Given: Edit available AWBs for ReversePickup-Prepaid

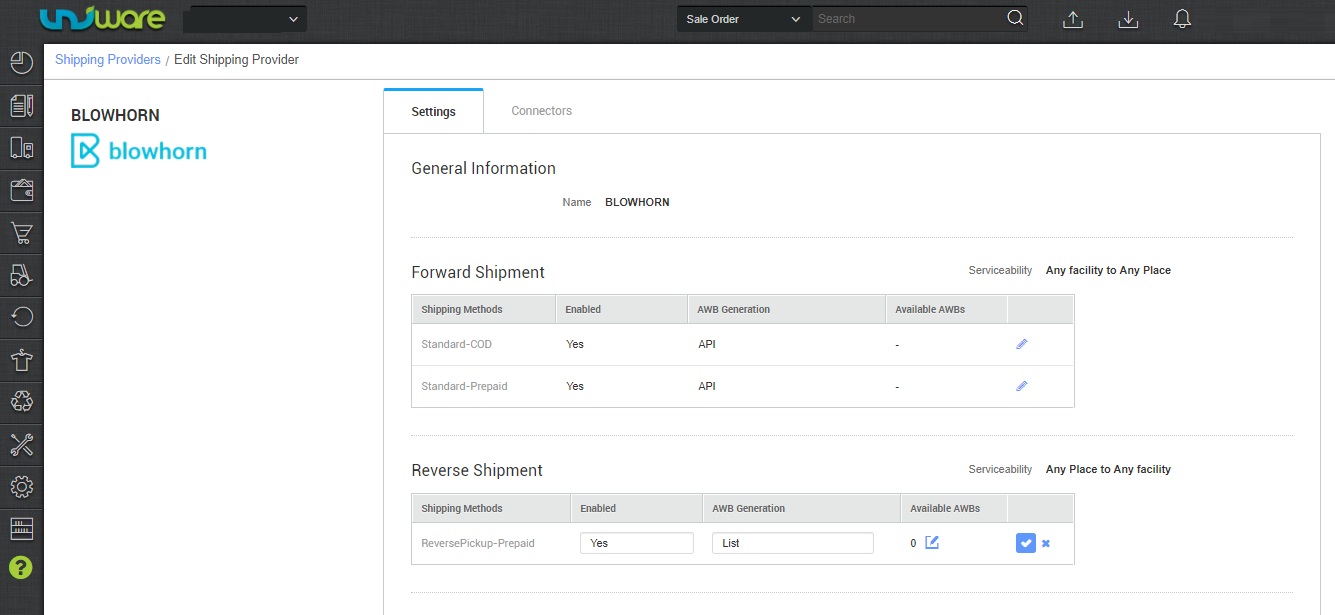Looking at the screenshot, I should point(932,543).
